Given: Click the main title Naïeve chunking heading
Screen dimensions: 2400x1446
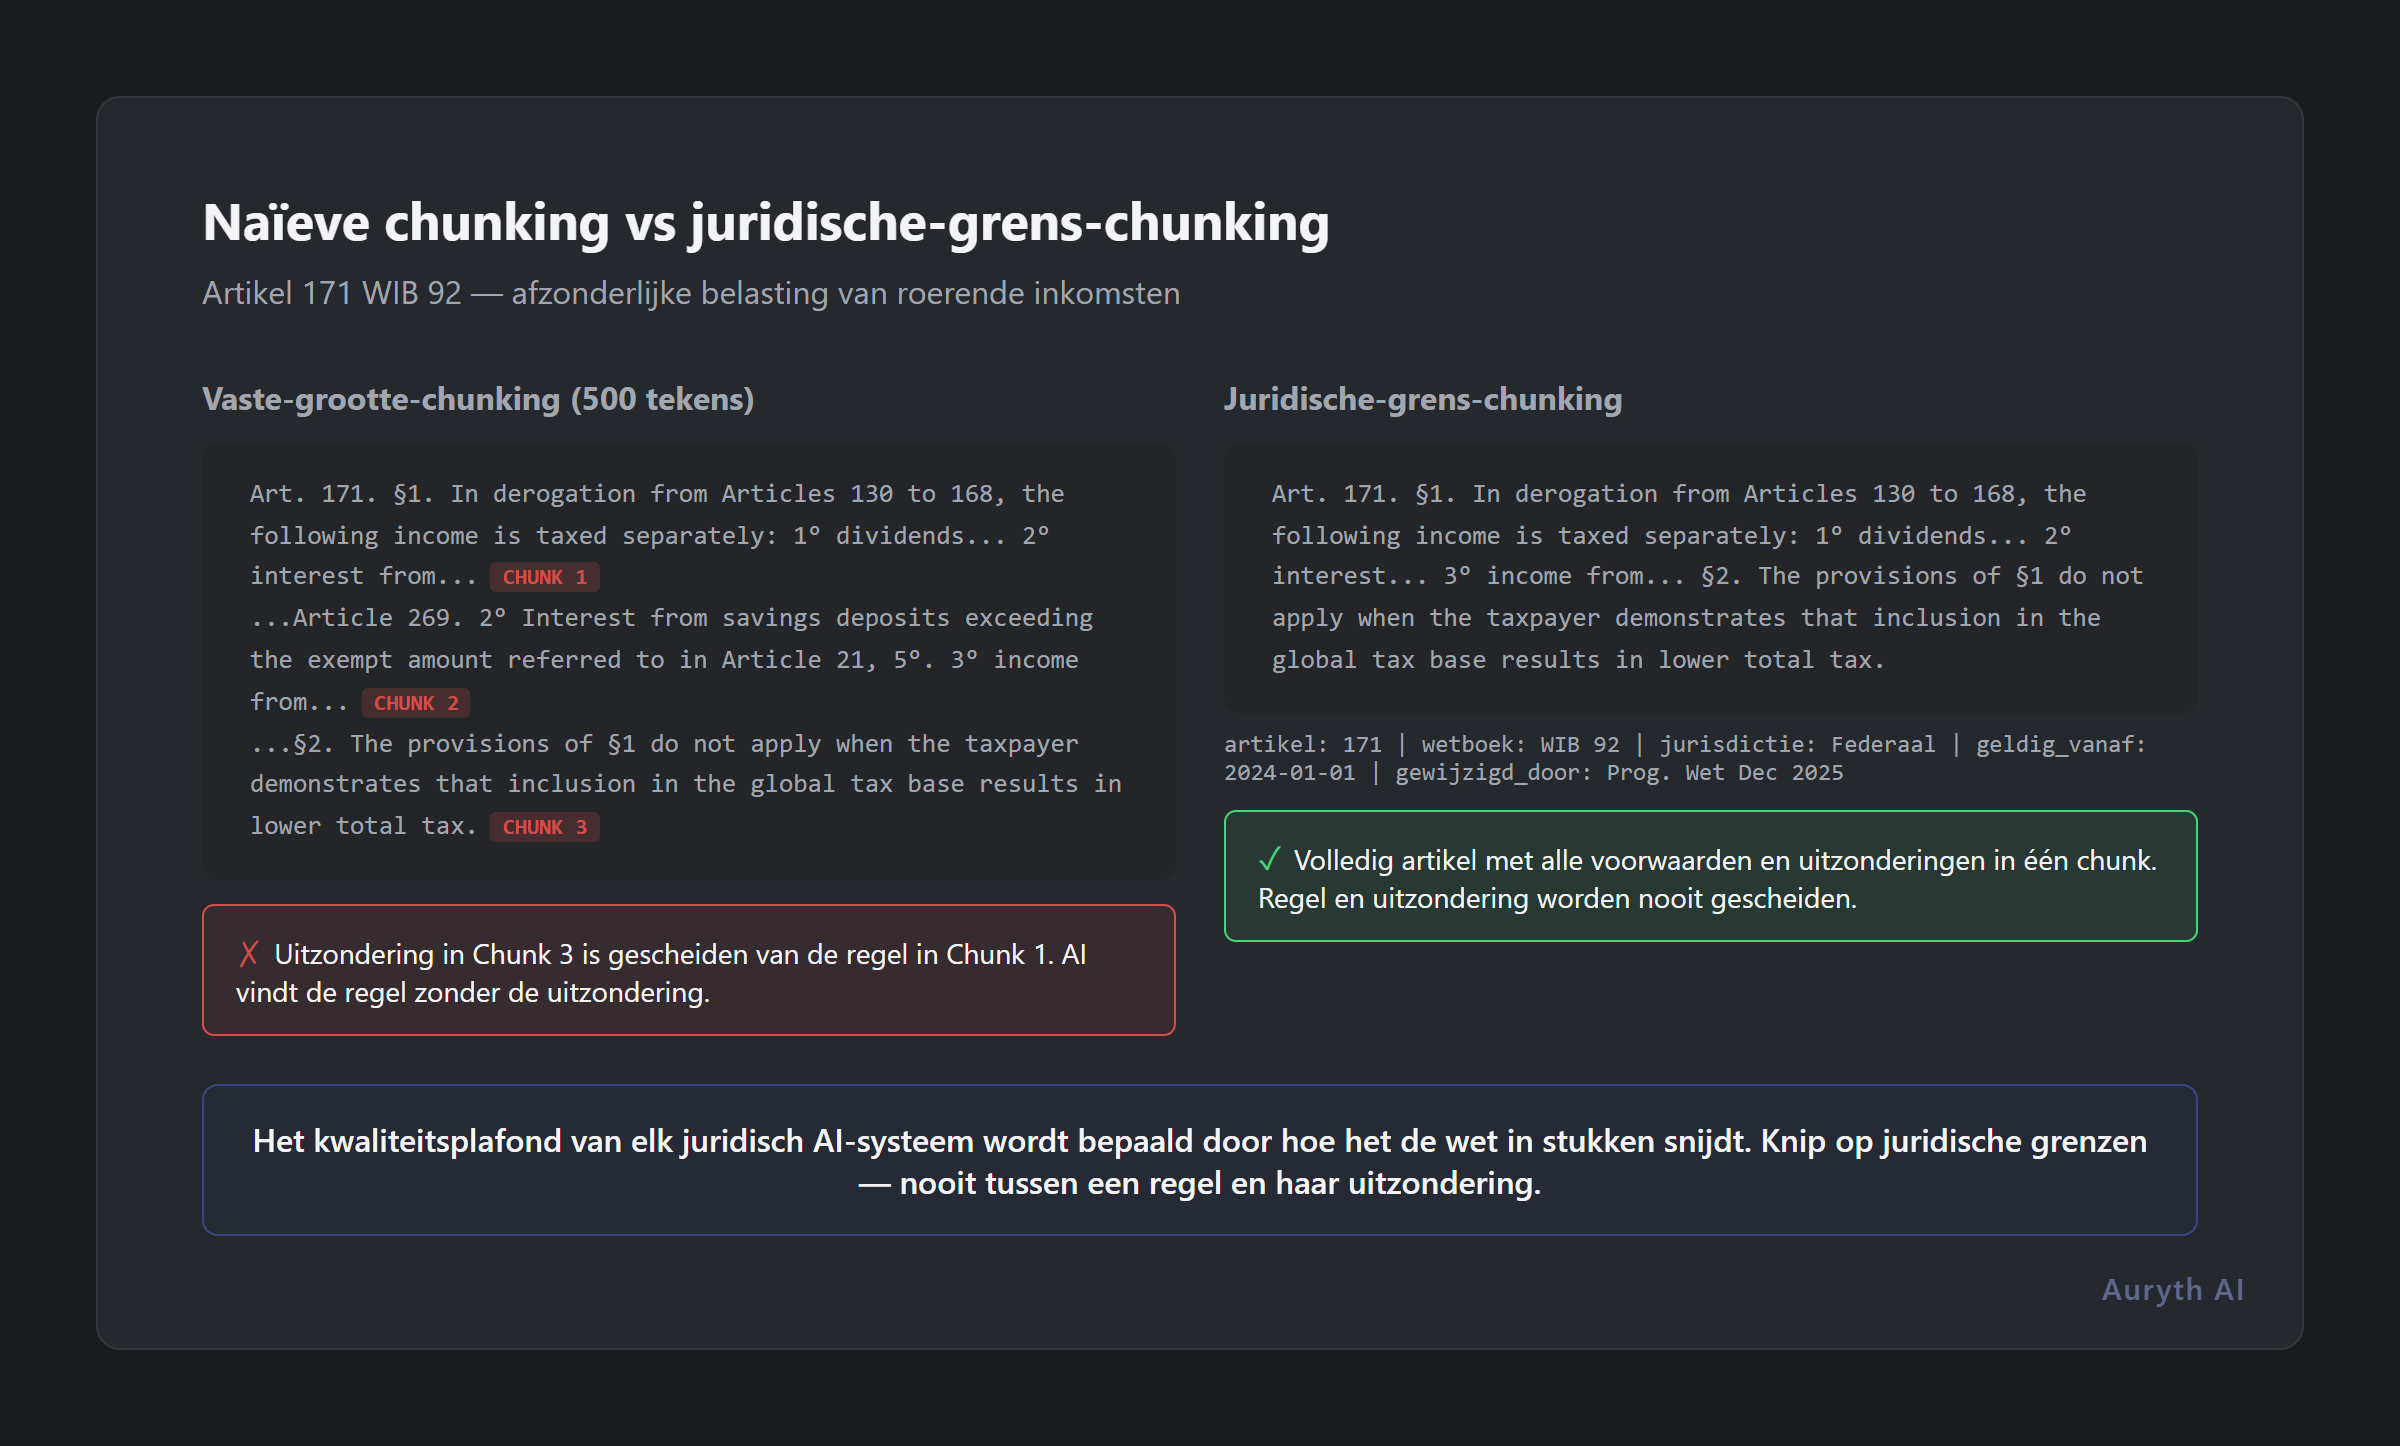Looking at the screenshot, I should [x=765, y=222].
